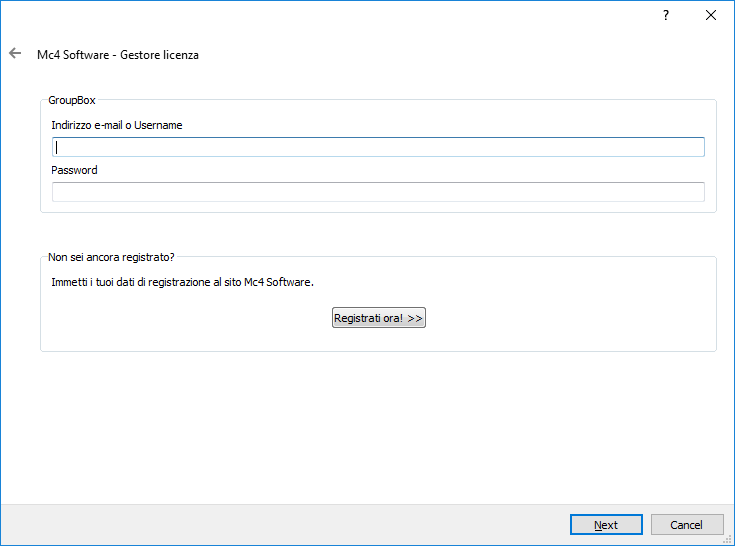
Task: Select the GroupBox caption text
Action: coord(72,101)
